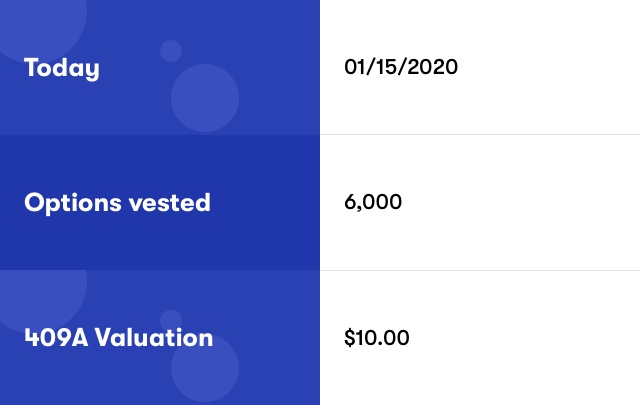Click empty dark area right of Options vested

(265, 203)
